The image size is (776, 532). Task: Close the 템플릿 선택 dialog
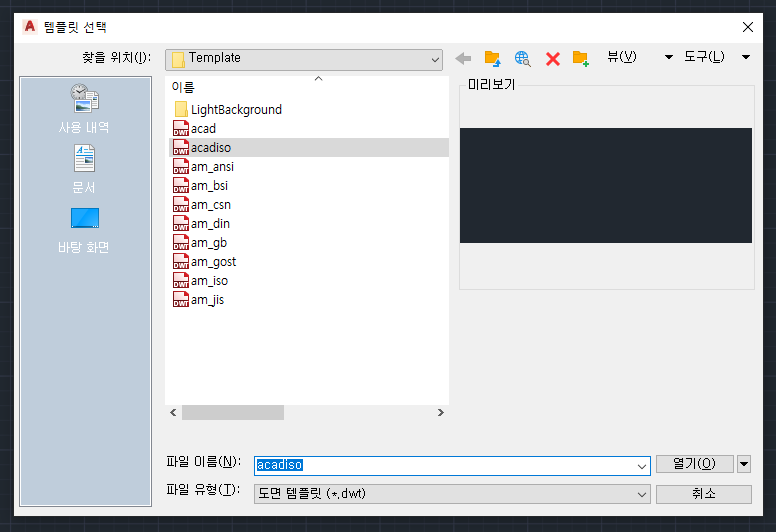[748, 27]
